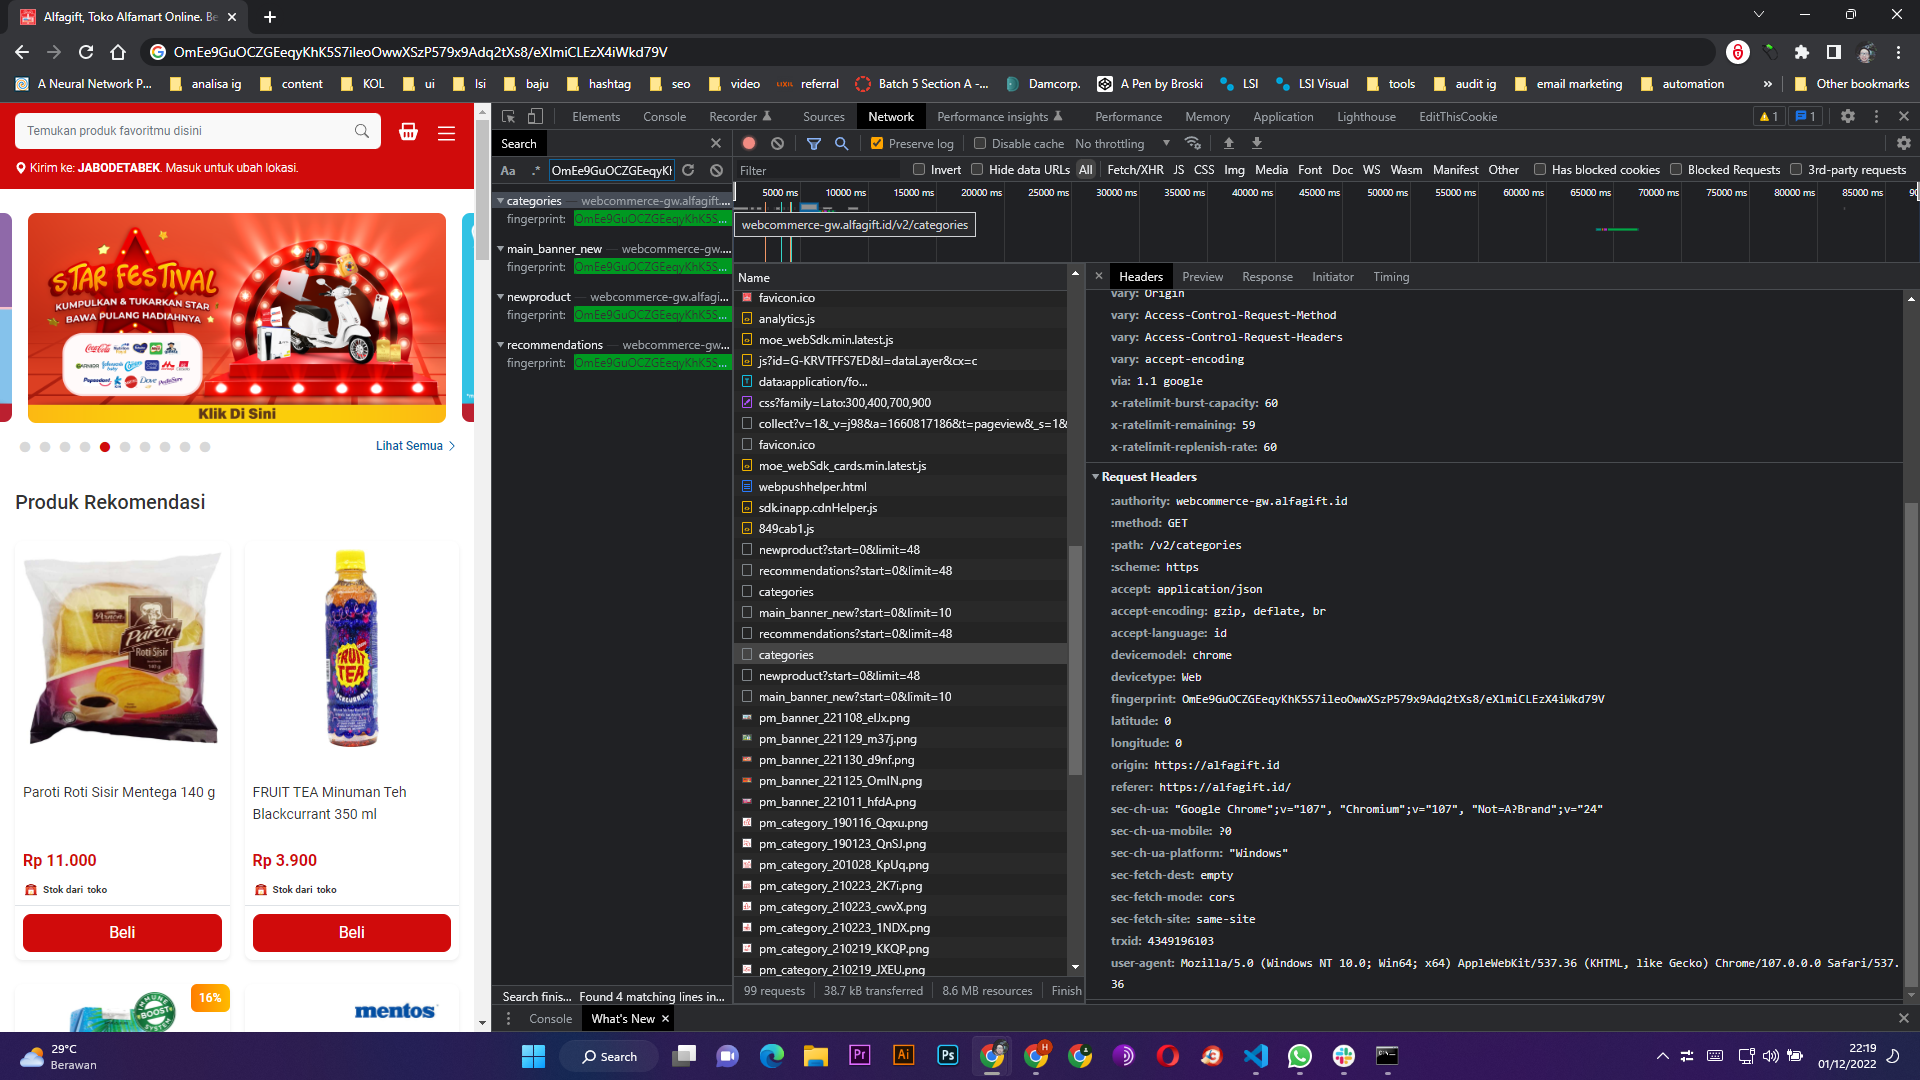Open network conditions wifi icon

pyautogui.click(x=1192, y=144)
